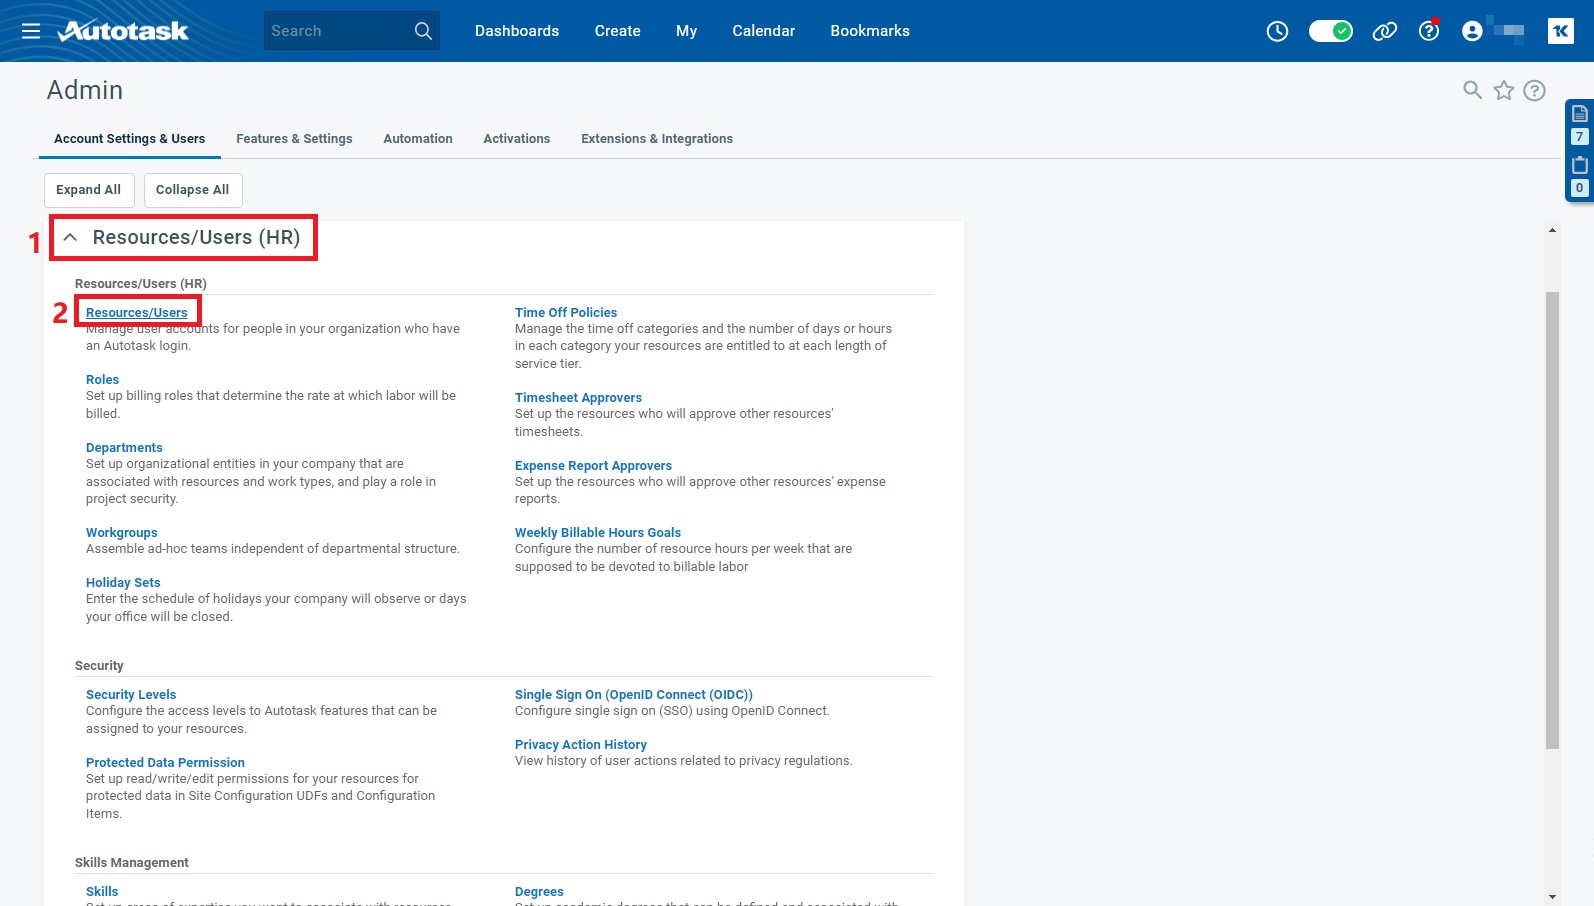Click the vertical scrollbar thumb
The width and height of the screenshot is (1594, 906).
click(1552, 520)
